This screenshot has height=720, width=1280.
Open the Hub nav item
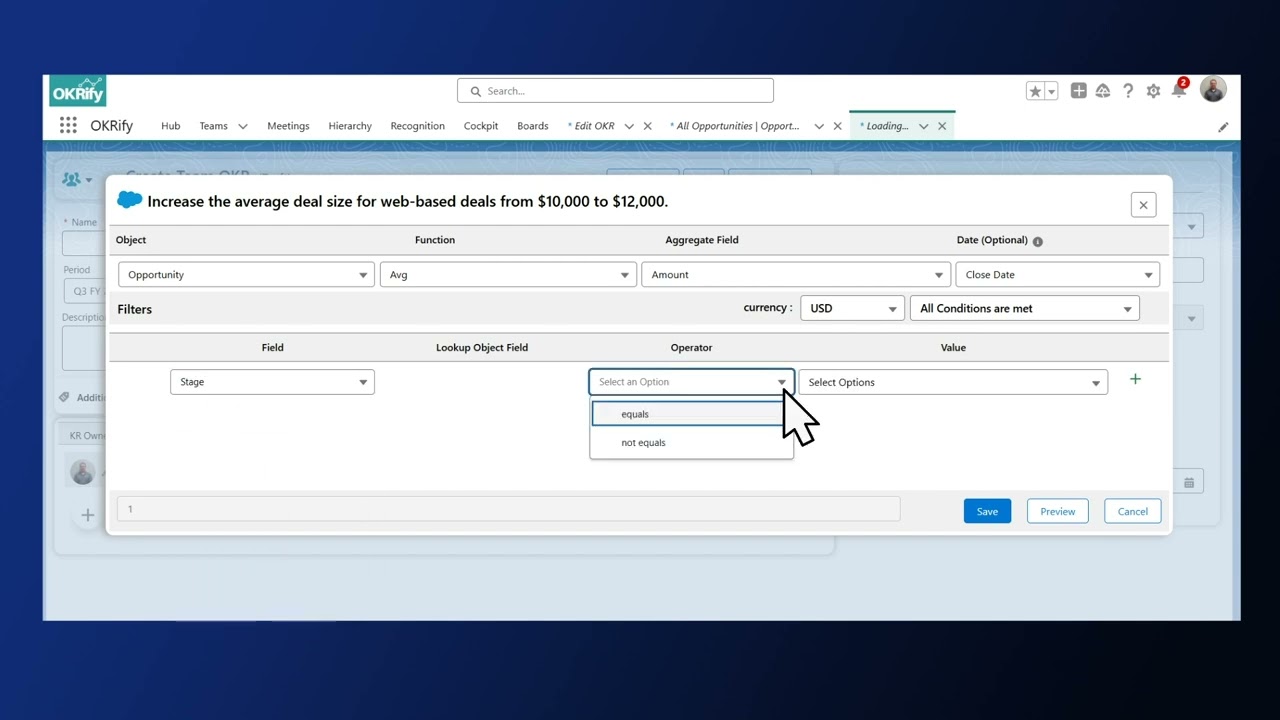pyautogui.click(x=171, y=126)
